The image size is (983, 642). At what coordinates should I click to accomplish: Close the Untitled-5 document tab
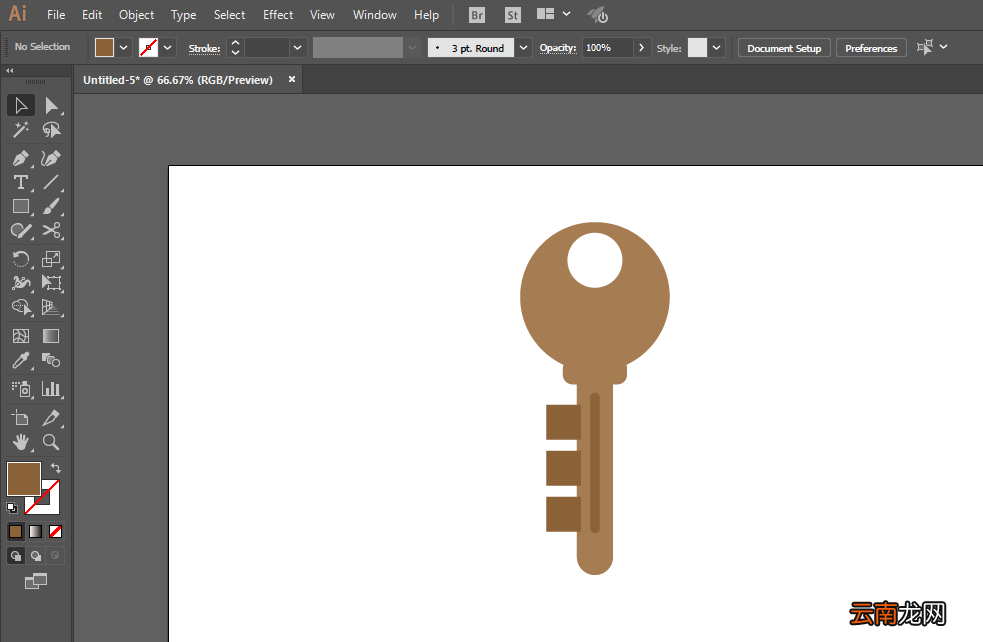coord(292,79)
